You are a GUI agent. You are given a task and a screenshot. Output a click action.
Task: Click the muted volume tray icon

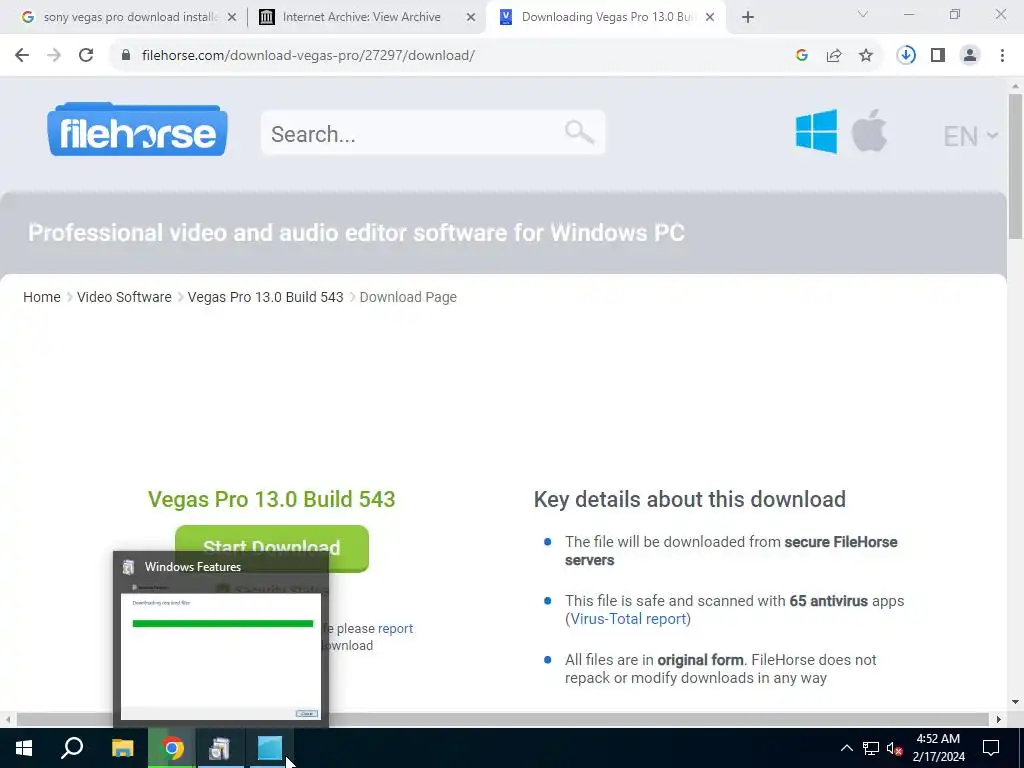(894, 748)
